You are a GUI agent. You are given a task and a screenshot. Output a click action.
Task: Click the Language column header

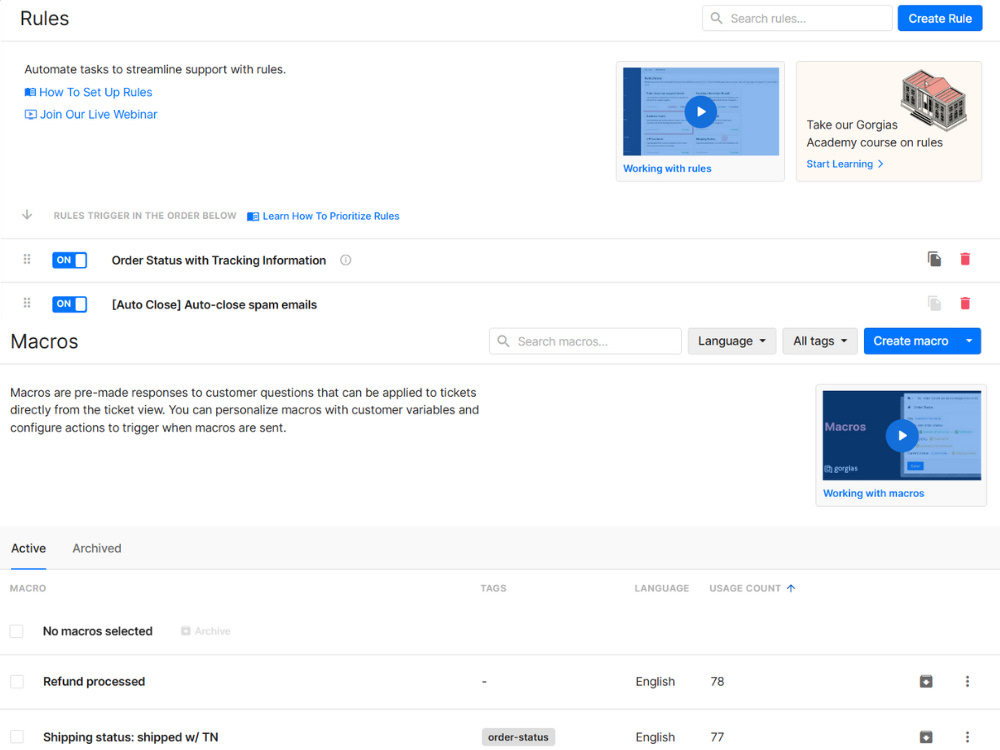(661, 588)
